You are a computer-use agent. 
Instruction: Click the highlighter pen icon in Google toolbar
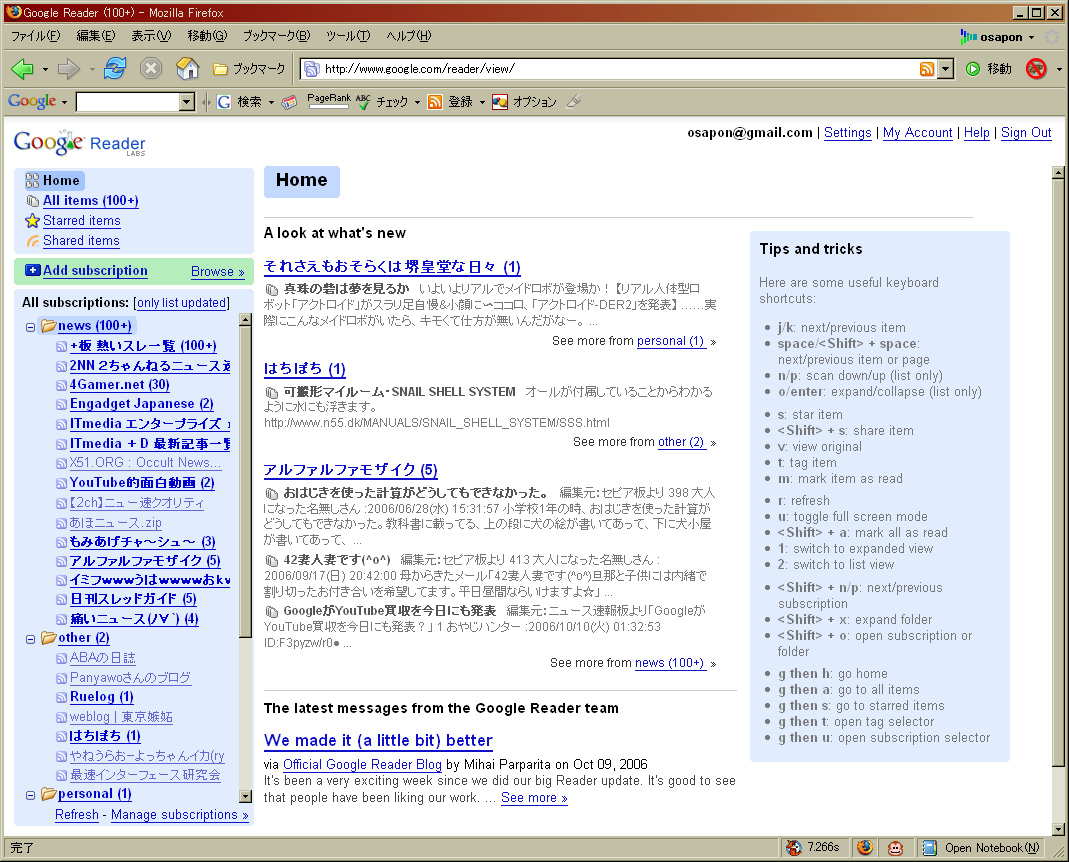click(x=574, y=102)
